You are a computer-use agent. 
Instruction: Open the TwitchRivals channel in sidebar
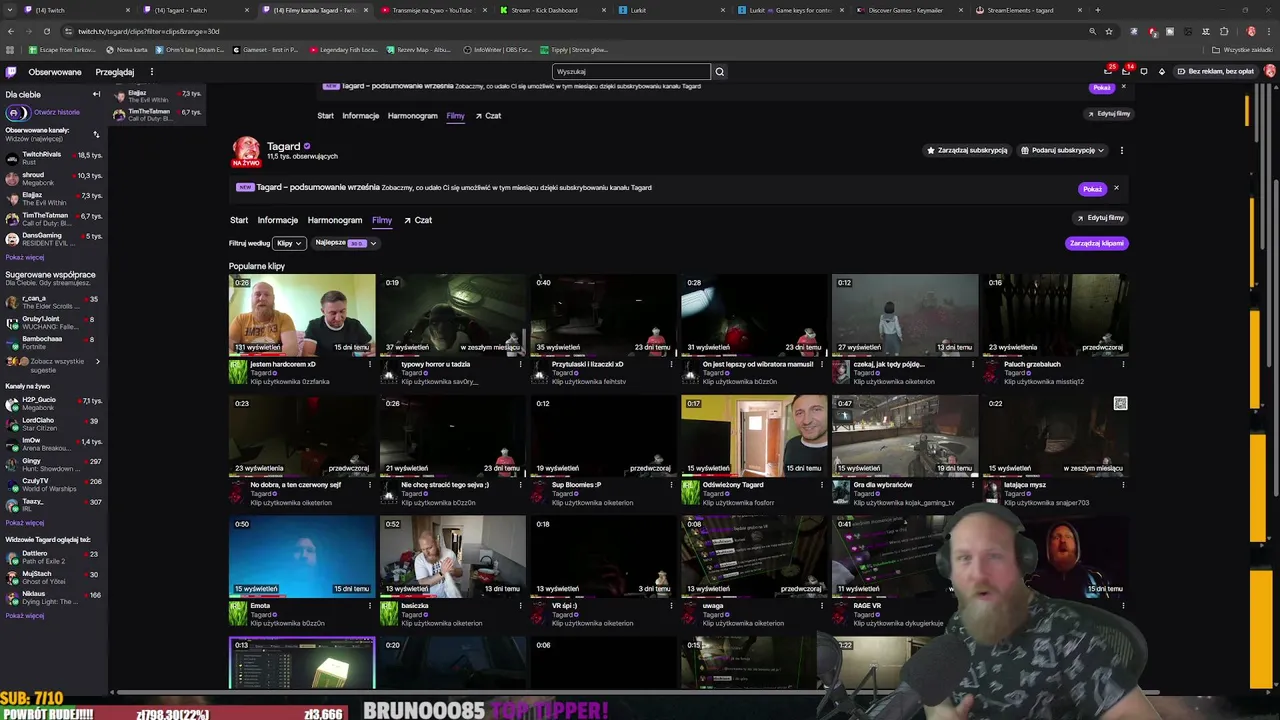[53, 158]
